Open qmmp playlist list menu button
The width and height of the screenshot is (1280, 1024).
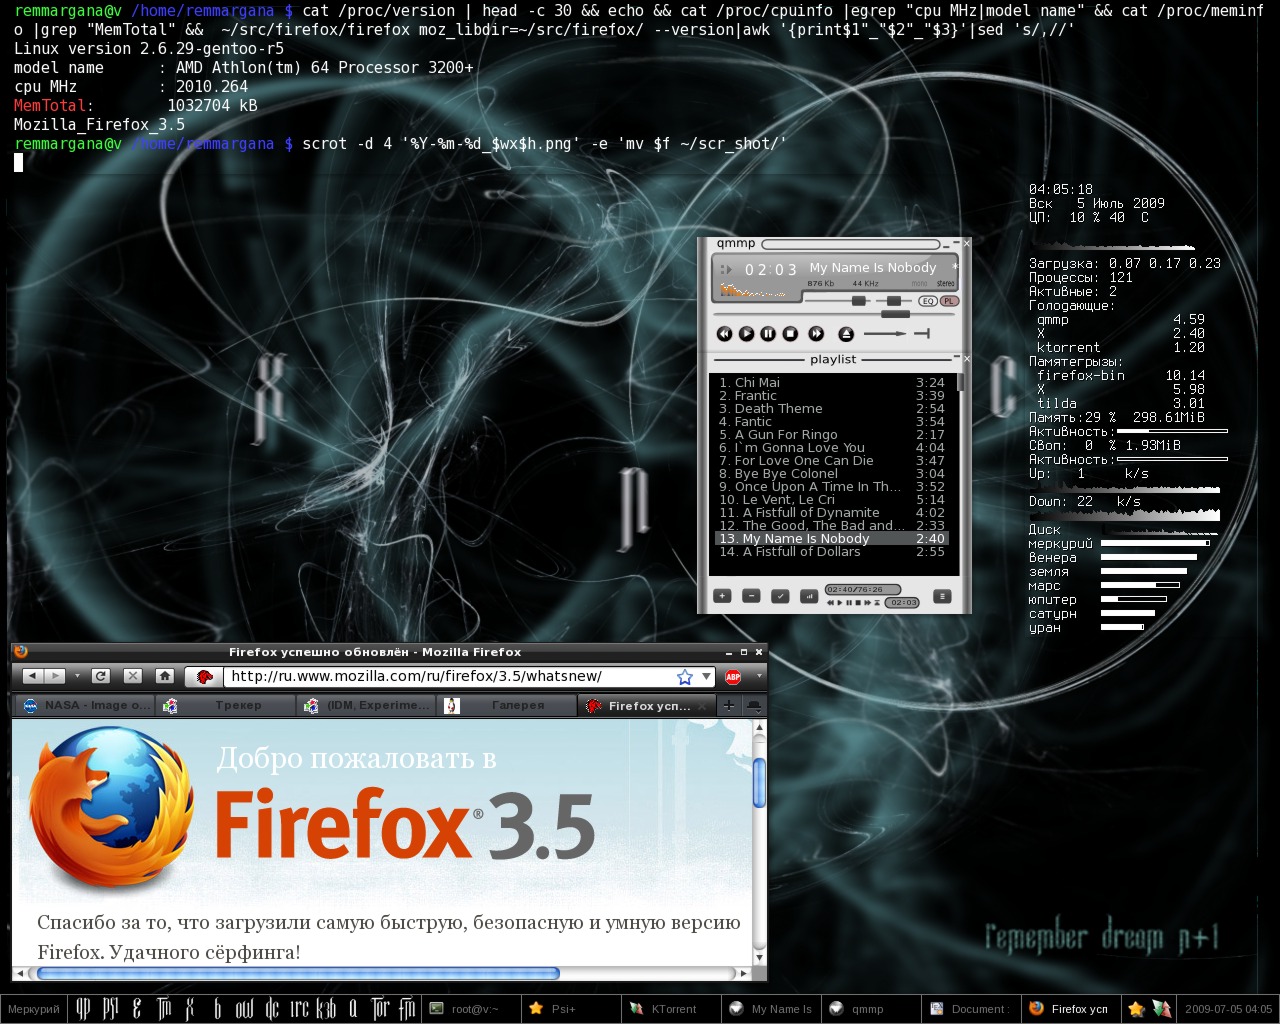(942, 596)
